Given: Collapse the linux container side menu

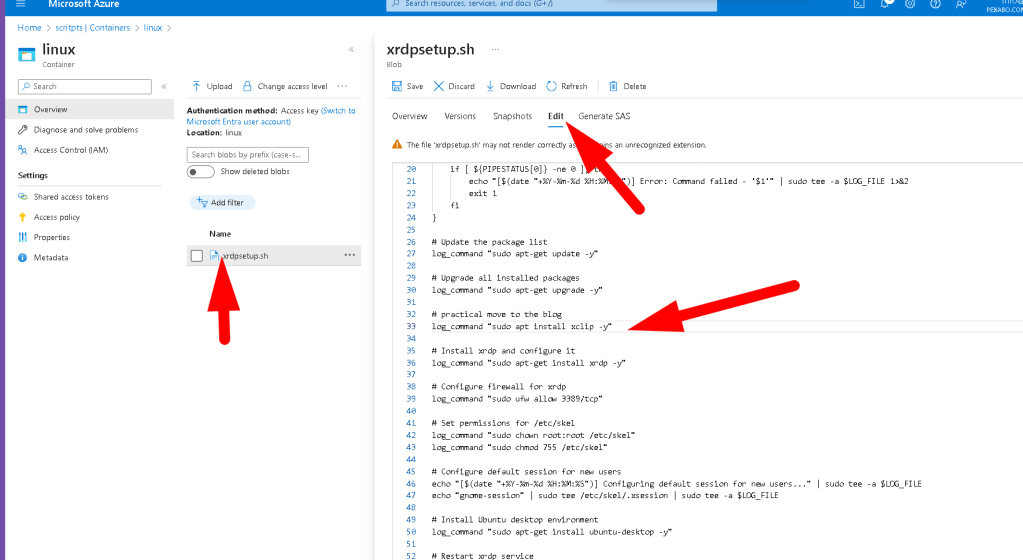Looking at the screenshot, I should point(164,86).
